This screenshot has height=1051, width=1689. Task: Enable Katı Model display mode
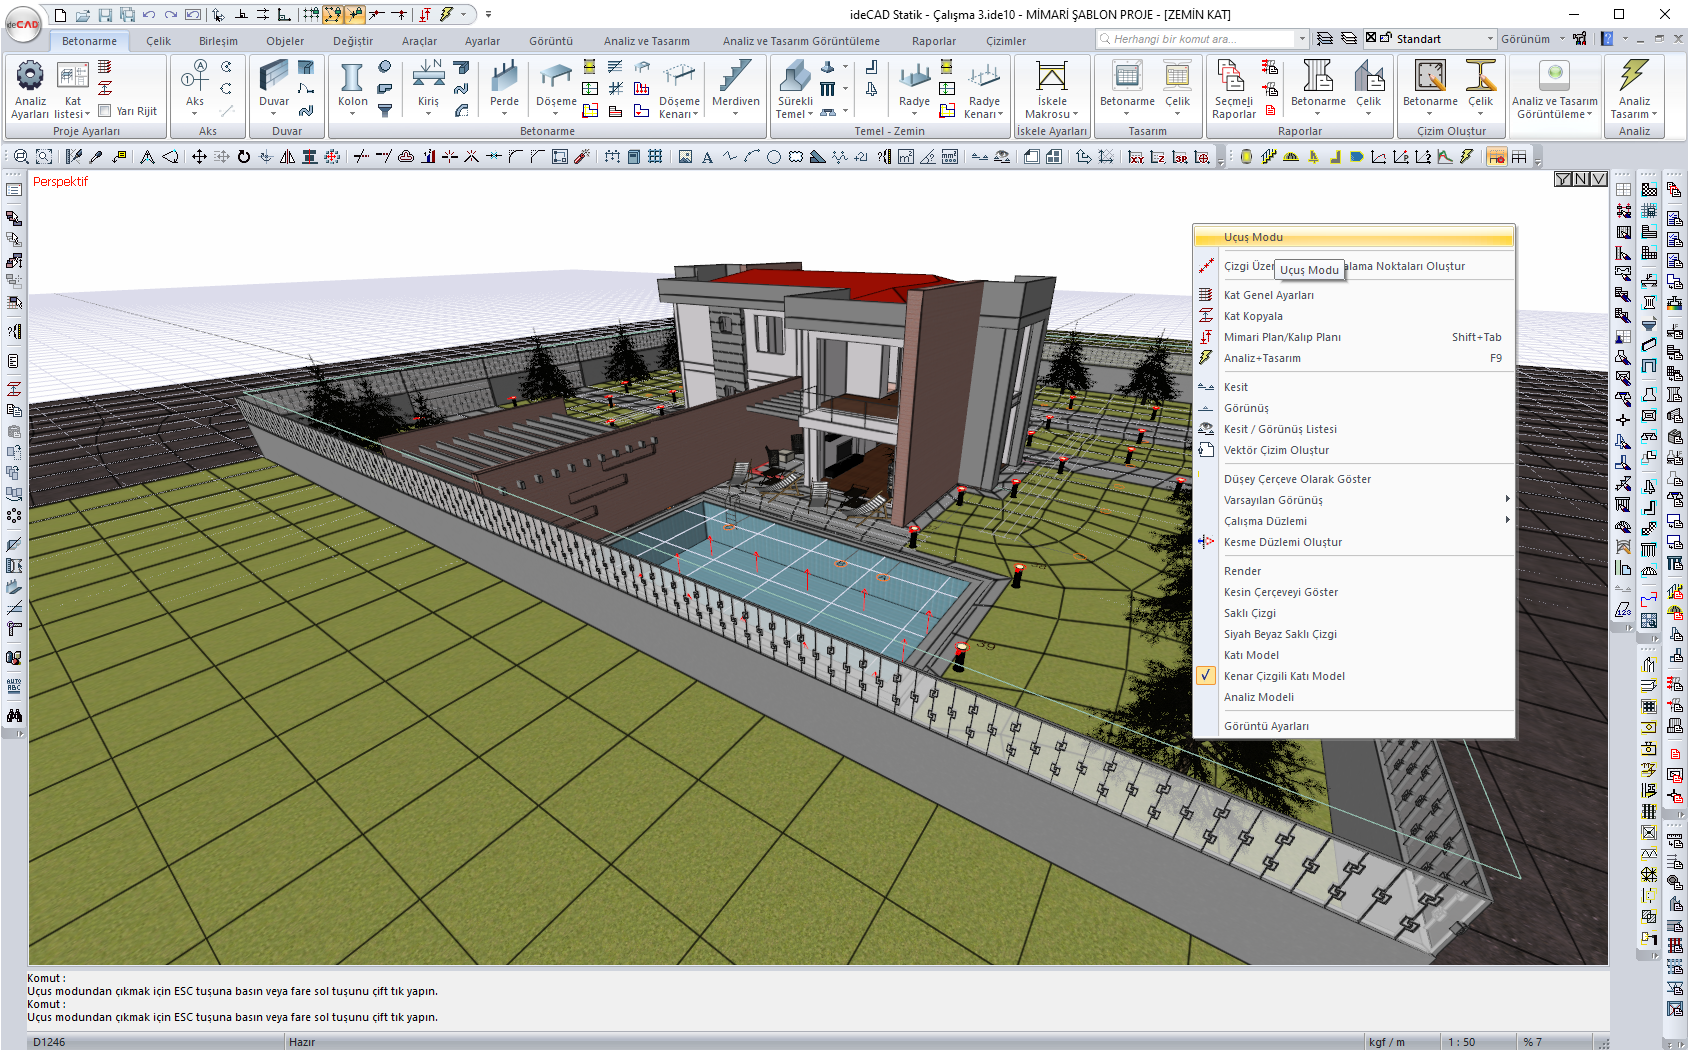click(x=1251, y=655)
